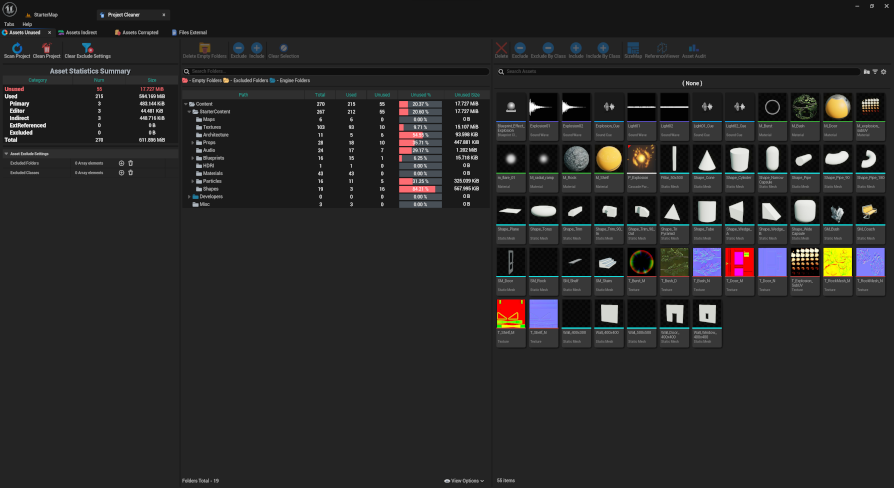Collapse the Asset Exclude Settings section
The width and height of the screenshot is (894, 488).
pos(5,153)
